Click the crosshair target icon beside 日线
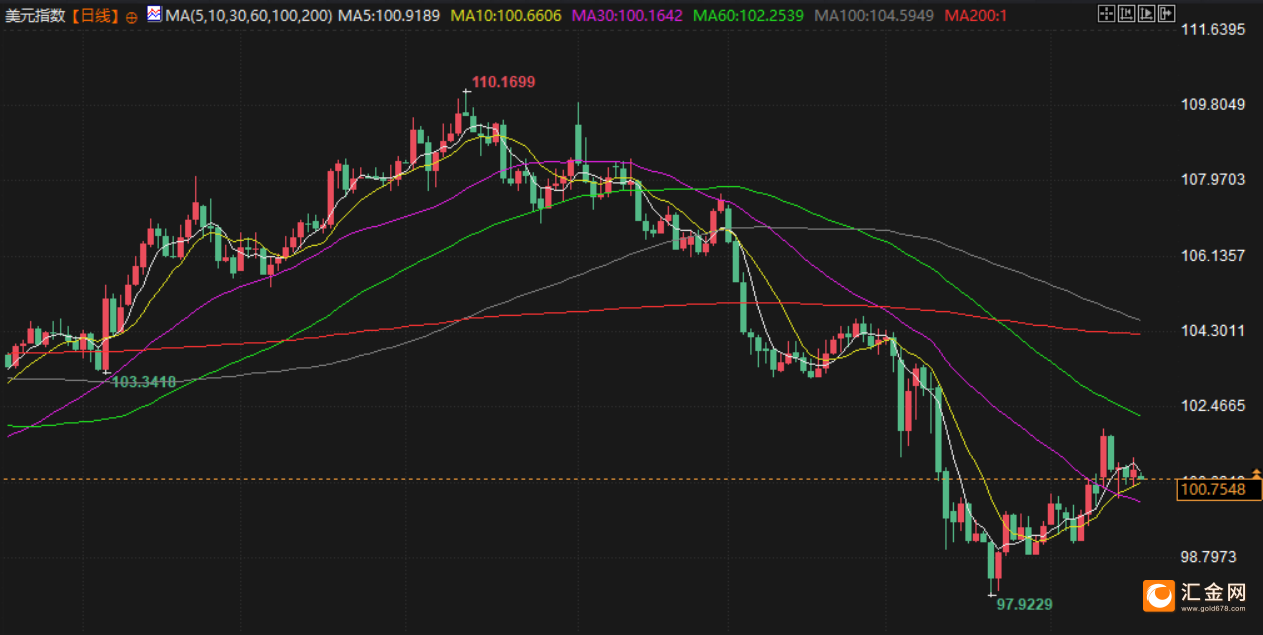 (131, 17)
